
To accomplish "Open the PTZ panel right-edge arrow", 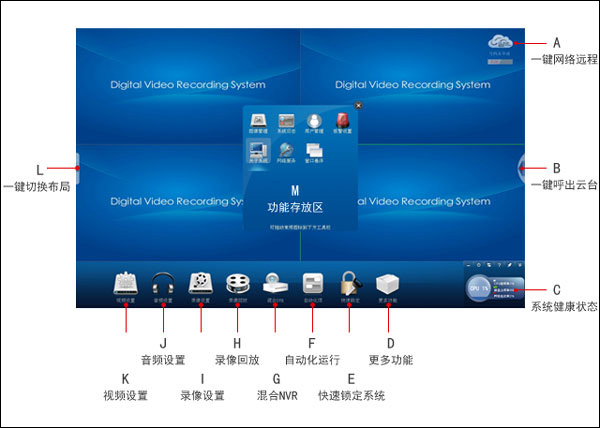I will pyautogui.click(x=521, y=168).
